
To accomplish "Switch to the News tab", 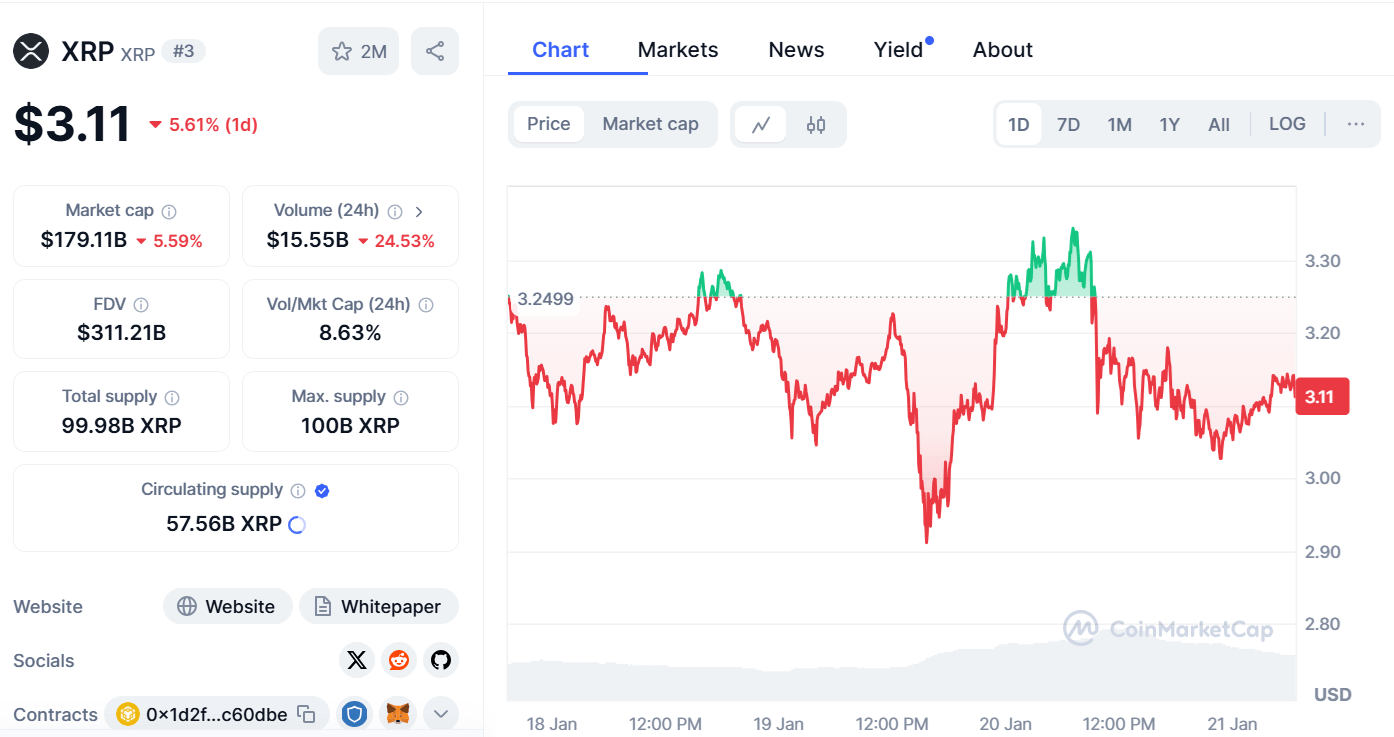I will tap(796, 50).
